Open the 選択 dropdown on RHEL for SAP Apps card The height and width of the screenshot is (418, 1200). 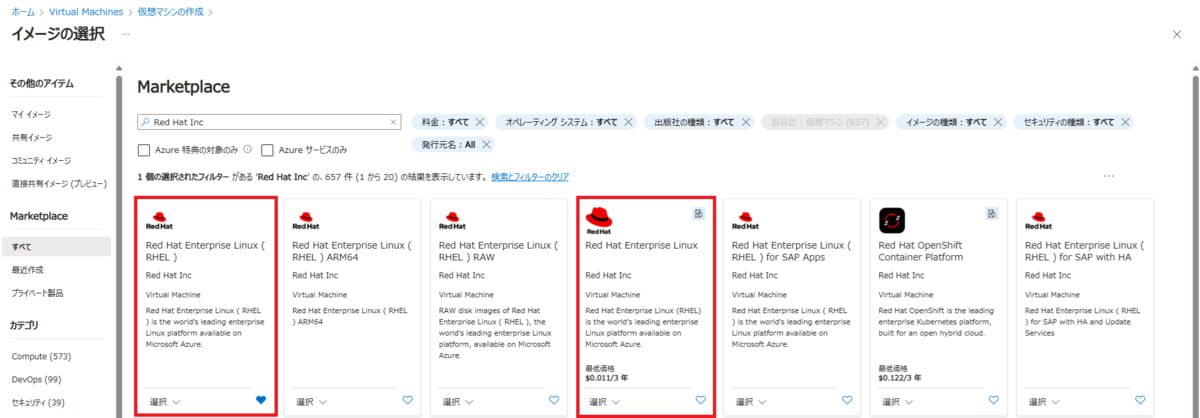click(x=751, y=401)
